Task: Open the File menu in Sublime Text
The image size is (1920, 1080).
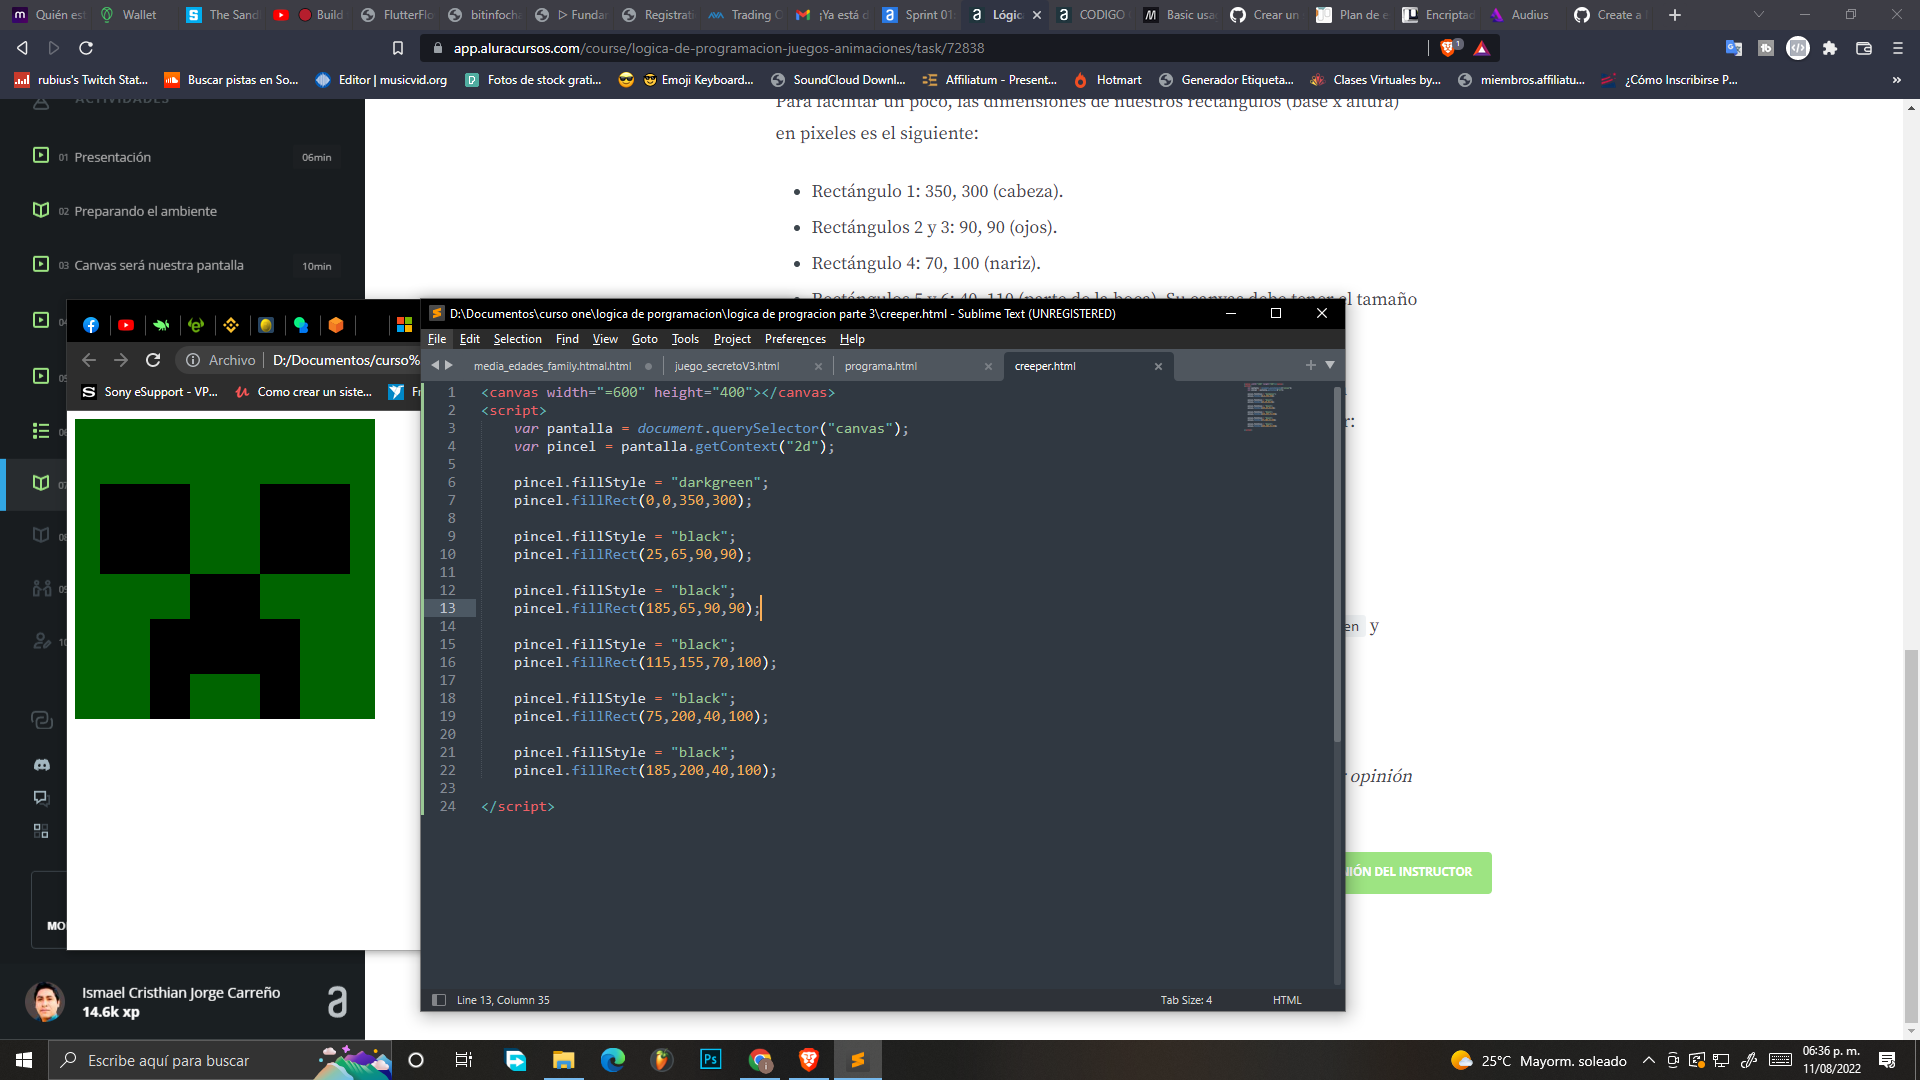Action: point(437,339)
